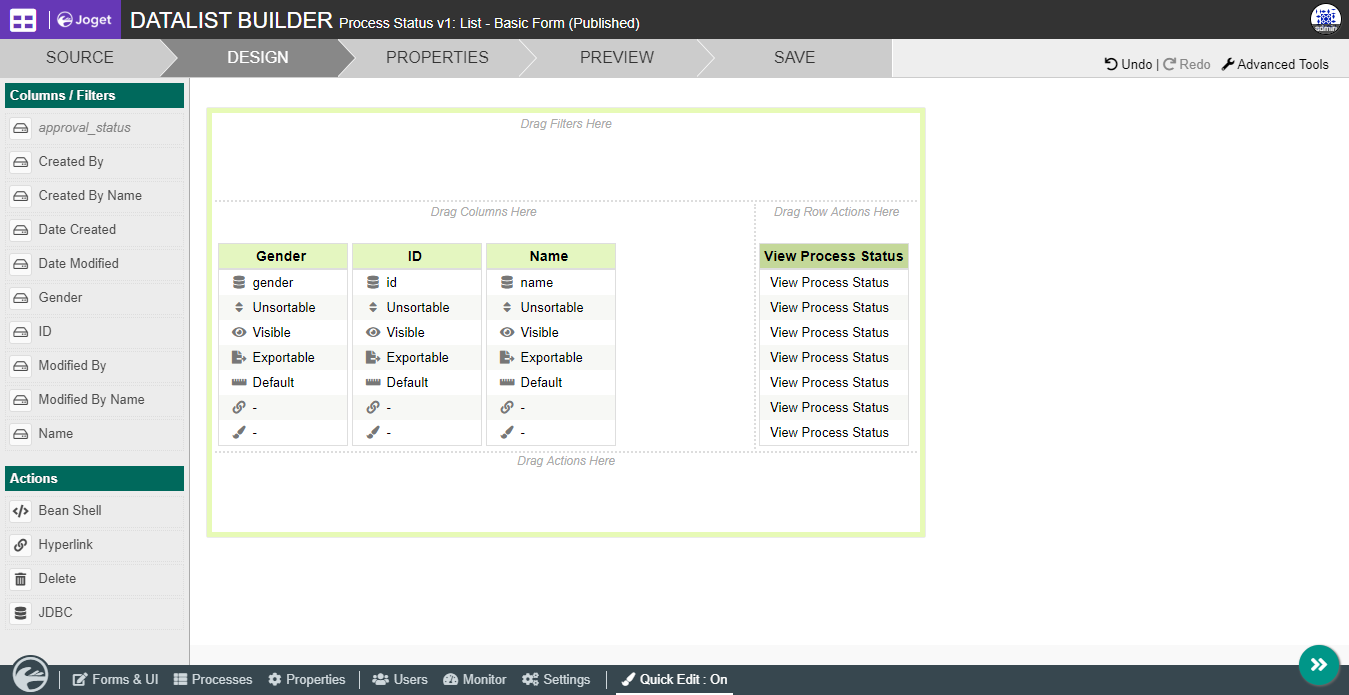Click the sort icon in Gender column
The width and height of the screenshot is (1349, 695).
[x=239, y=308]
